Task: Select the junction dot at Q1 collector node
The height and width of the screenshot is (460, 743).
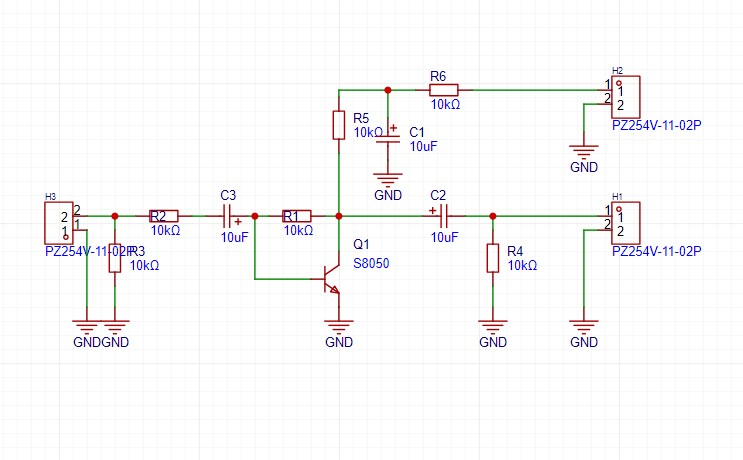Action: pos(340,215)
